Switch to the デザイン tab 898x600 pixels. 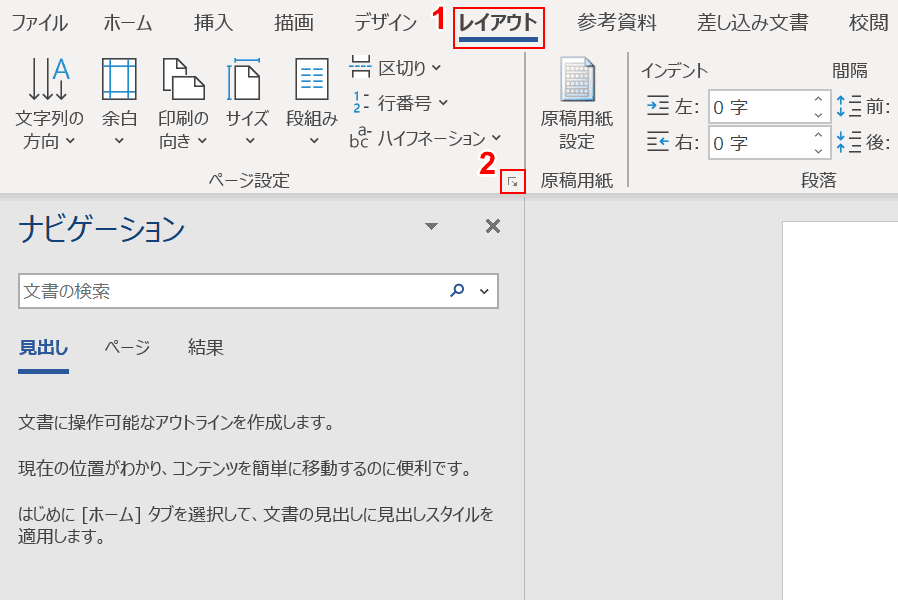click(385, 23)
